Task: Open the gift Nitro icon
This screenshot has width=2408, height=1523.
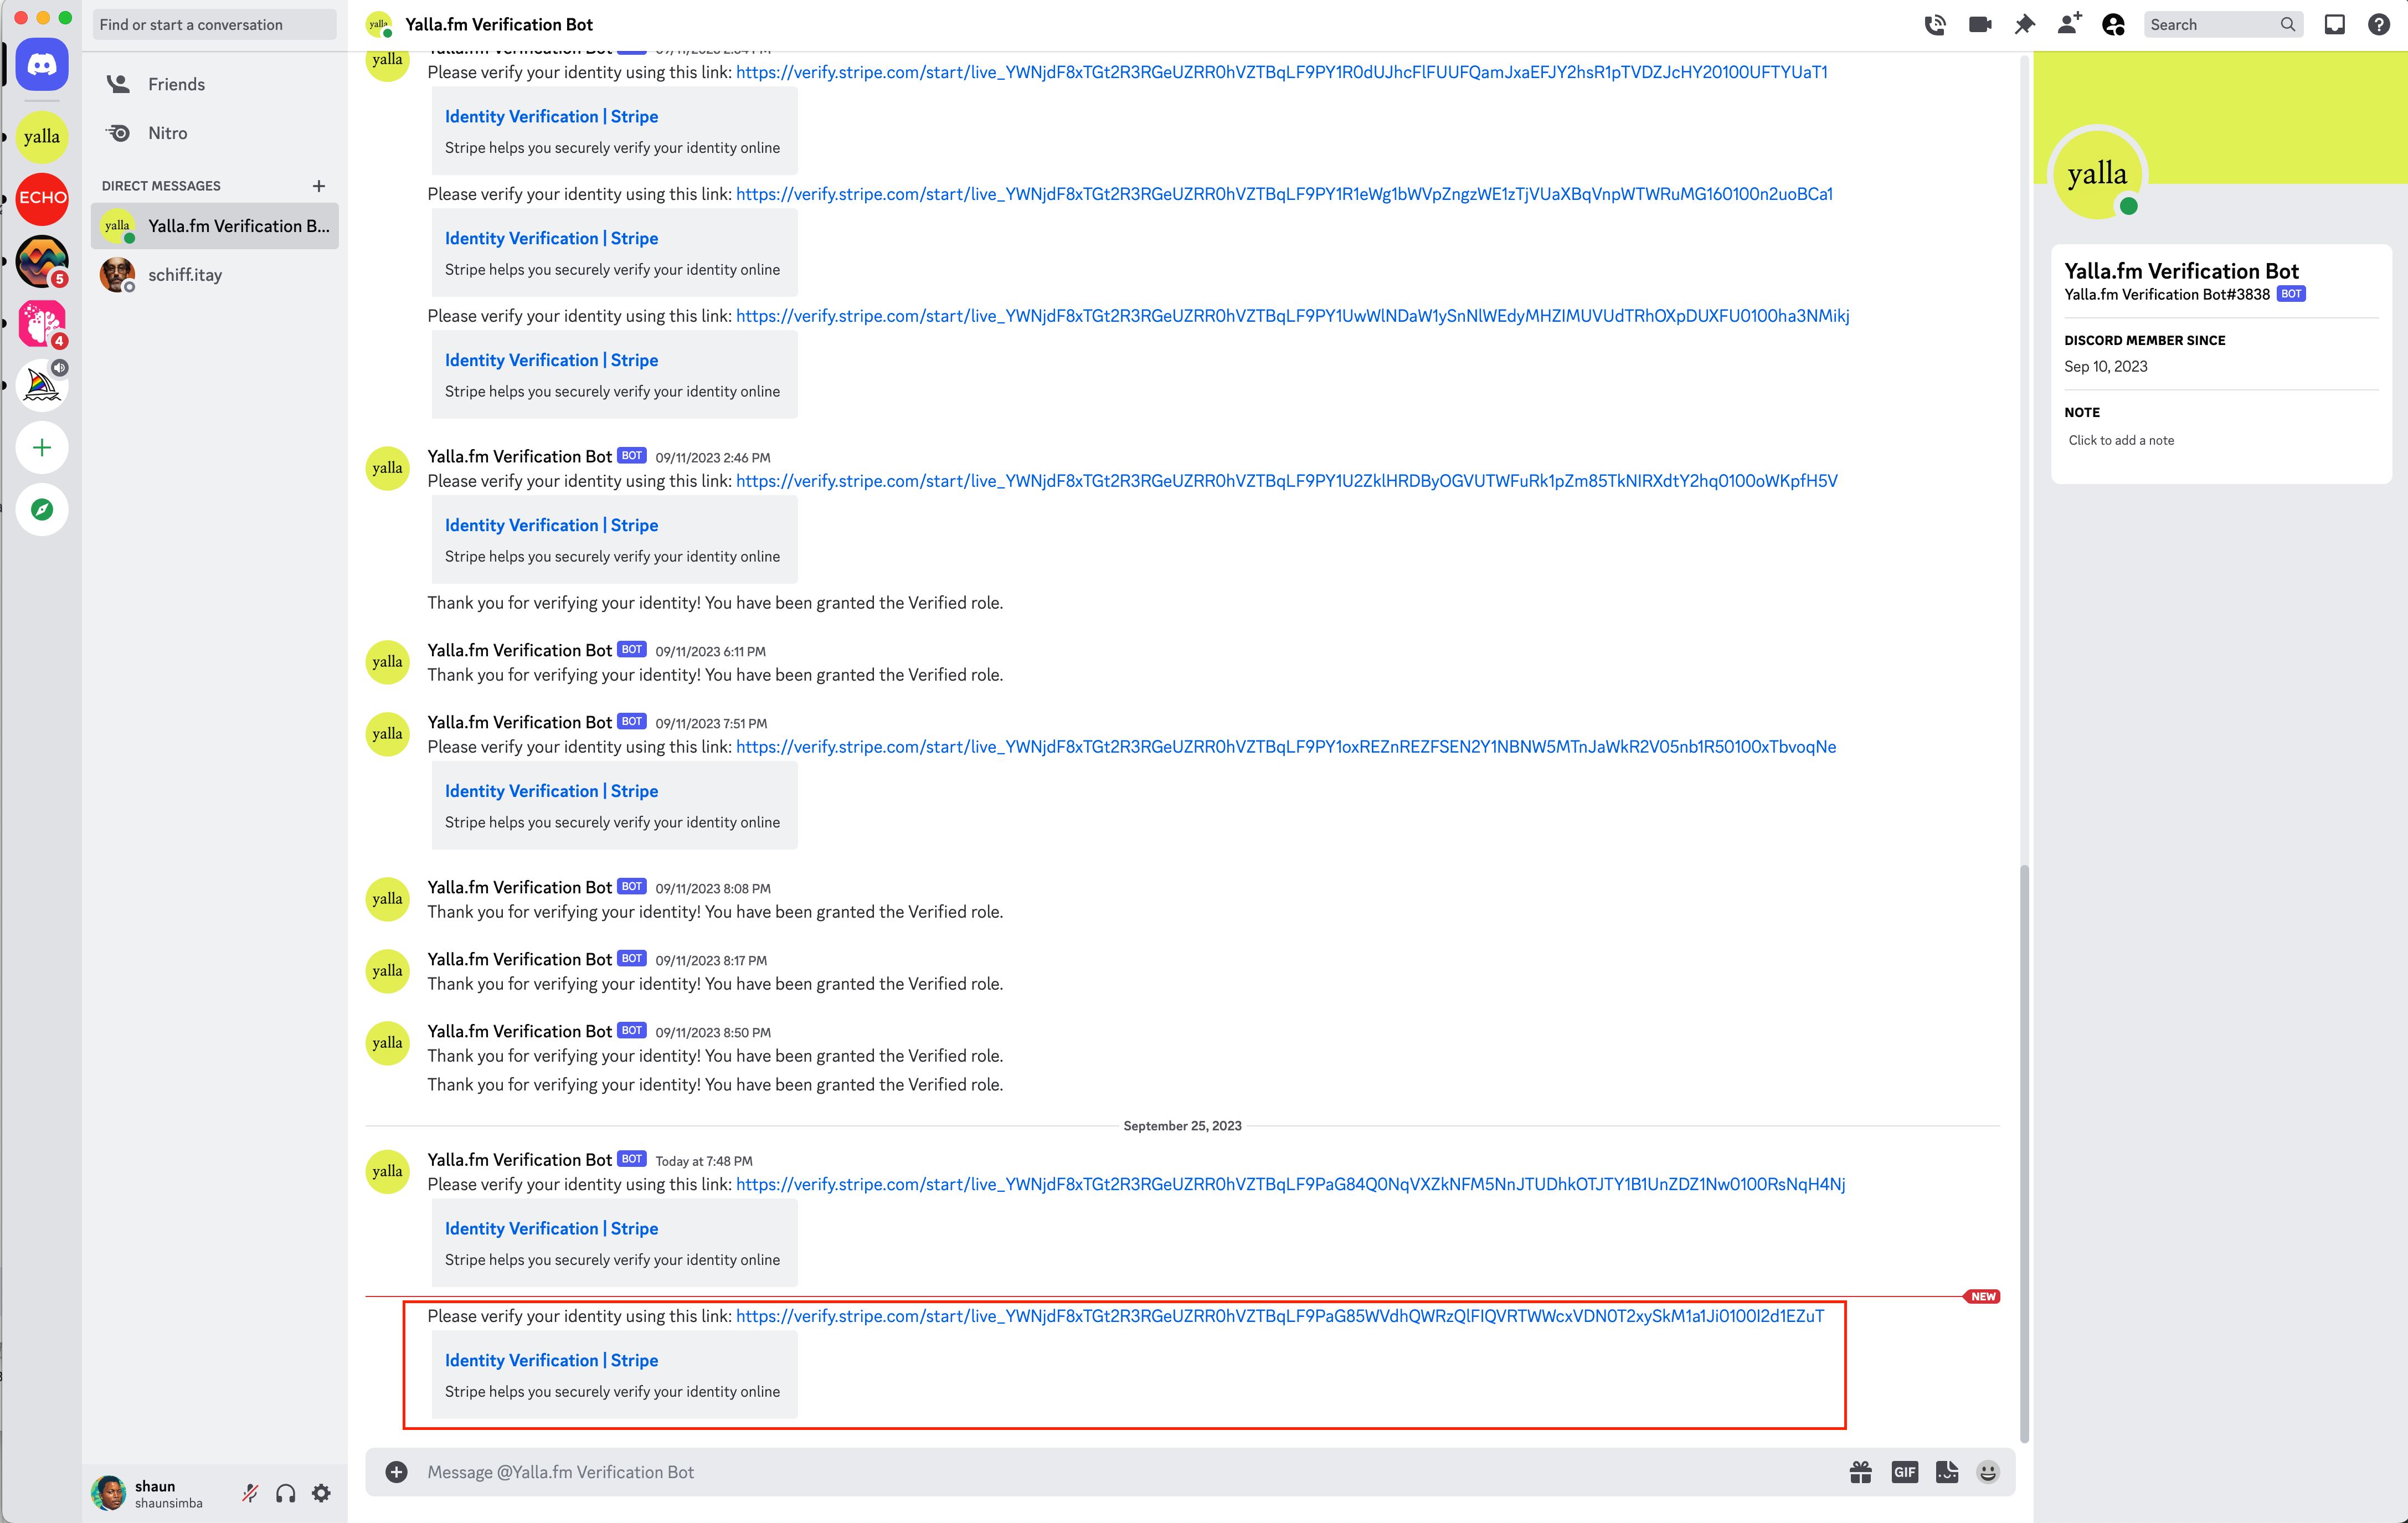Action: [1861, 1472]
